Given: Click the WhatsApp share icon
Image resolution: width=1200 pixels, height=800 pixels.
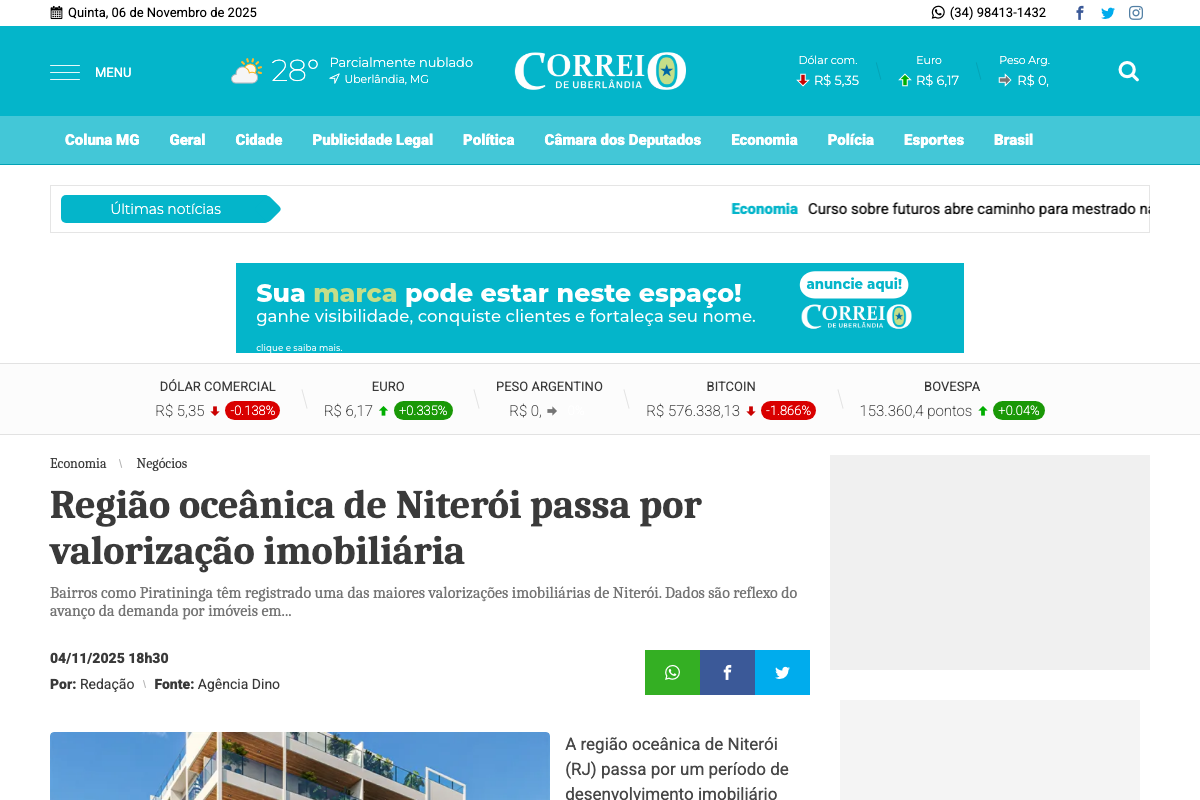Looking at the screenshot, I should tap(671, 672).
